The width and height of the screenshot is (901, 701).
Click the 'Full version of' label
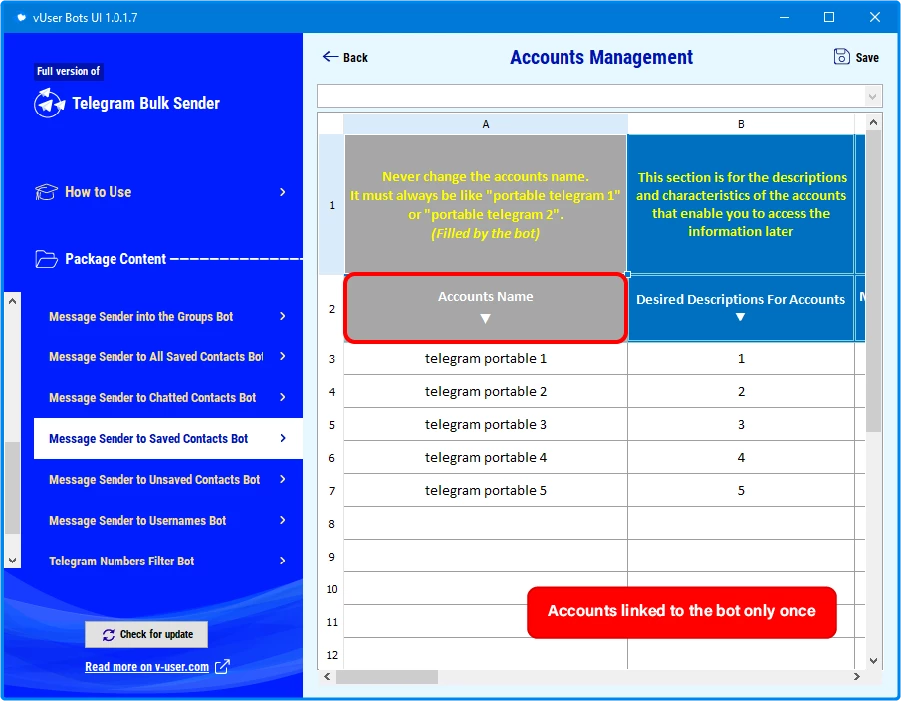pos(68,71)
